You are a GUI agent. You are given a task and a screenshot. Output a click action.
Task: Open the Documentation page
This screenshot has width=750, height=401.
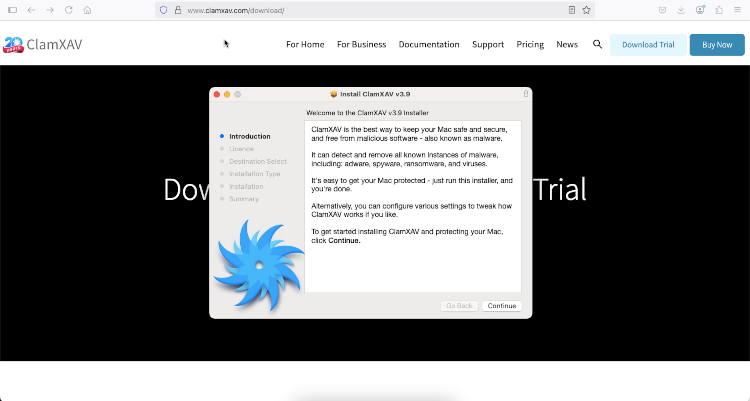click(429, 45)
